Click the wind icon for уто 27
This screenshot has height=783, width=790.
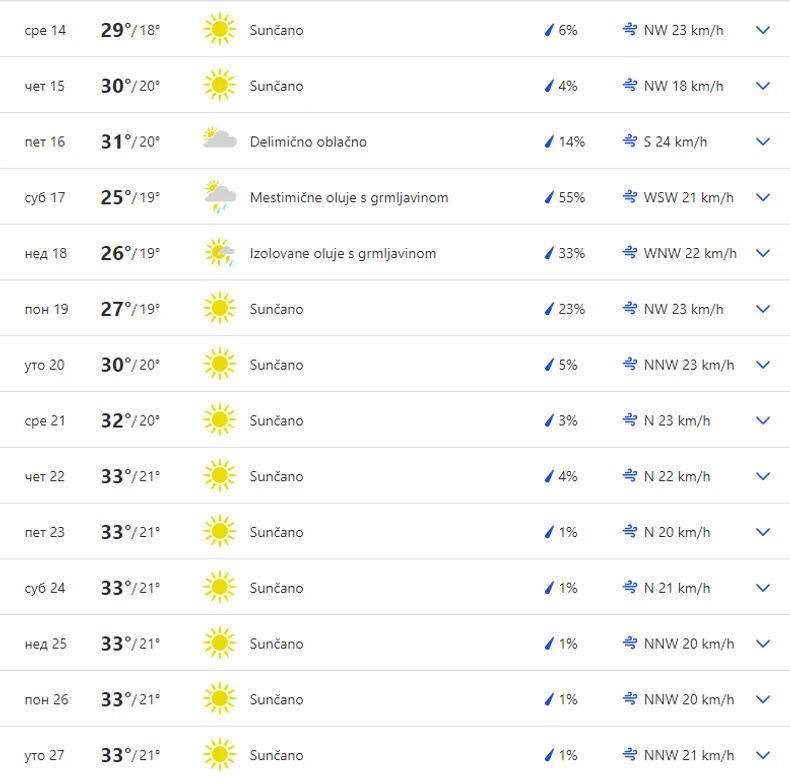tap(629, 755)
